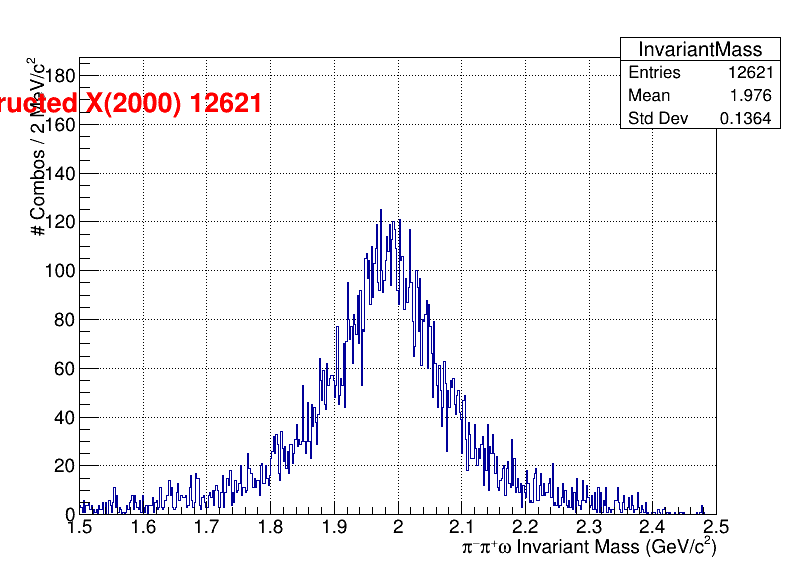Click the x-axis tick label 2.5
This screenshot has height=572, width=796.
click(x=716, y=527)
